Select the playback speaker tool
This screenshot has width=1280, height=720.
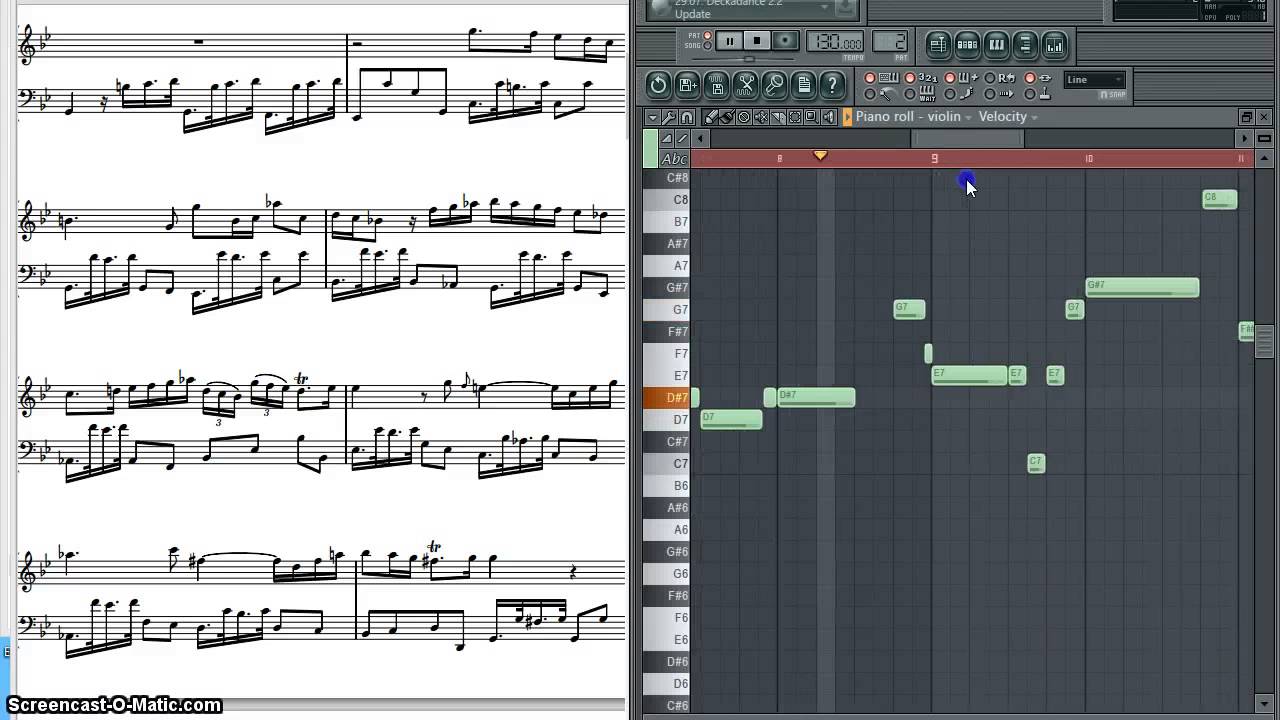pos(829,117)
